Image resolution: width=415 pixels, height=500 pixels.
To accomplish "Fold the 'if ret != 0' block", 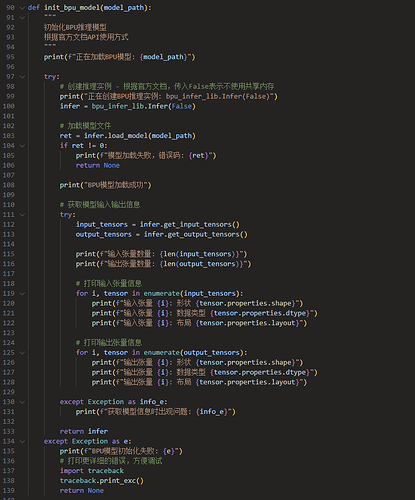I will click(x=22, y=146).
